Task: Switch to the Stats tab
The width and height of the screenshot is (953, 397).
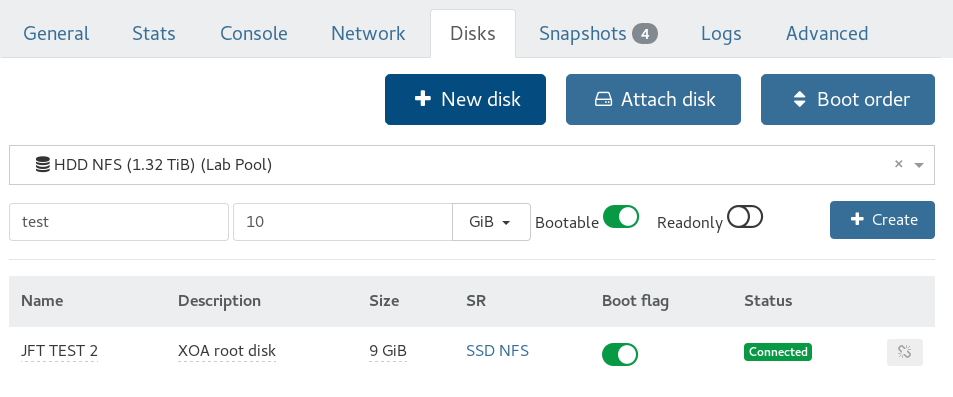Action: click(154, 33)
